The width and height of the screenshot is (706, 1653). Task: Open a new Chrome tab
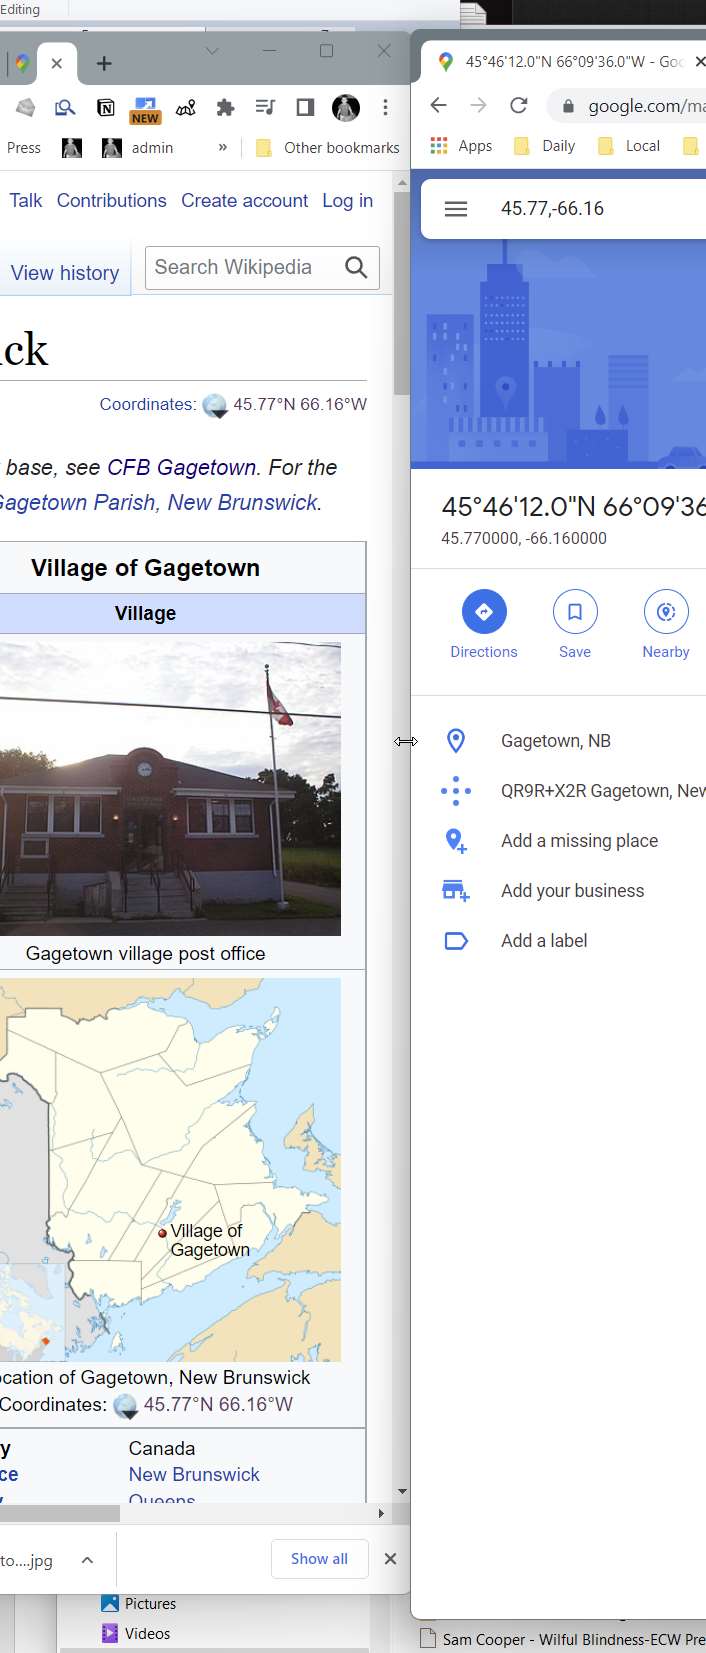click(104, 64)
